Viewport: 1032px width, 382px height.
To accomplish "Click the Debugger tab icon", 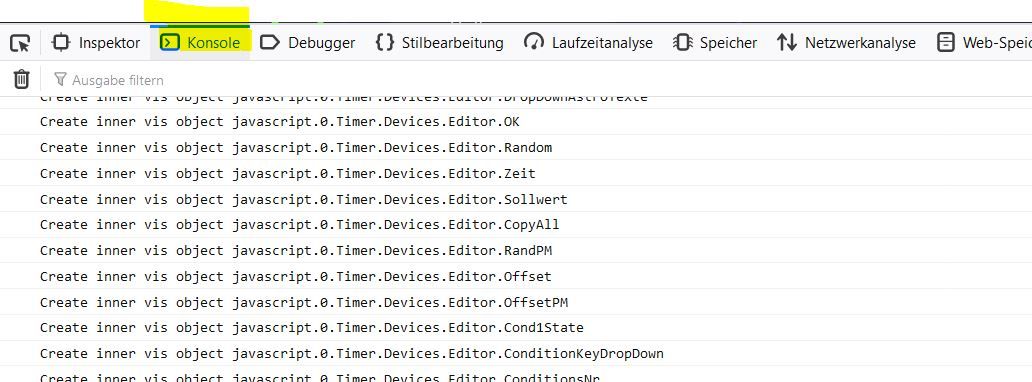I will point(270,43).
